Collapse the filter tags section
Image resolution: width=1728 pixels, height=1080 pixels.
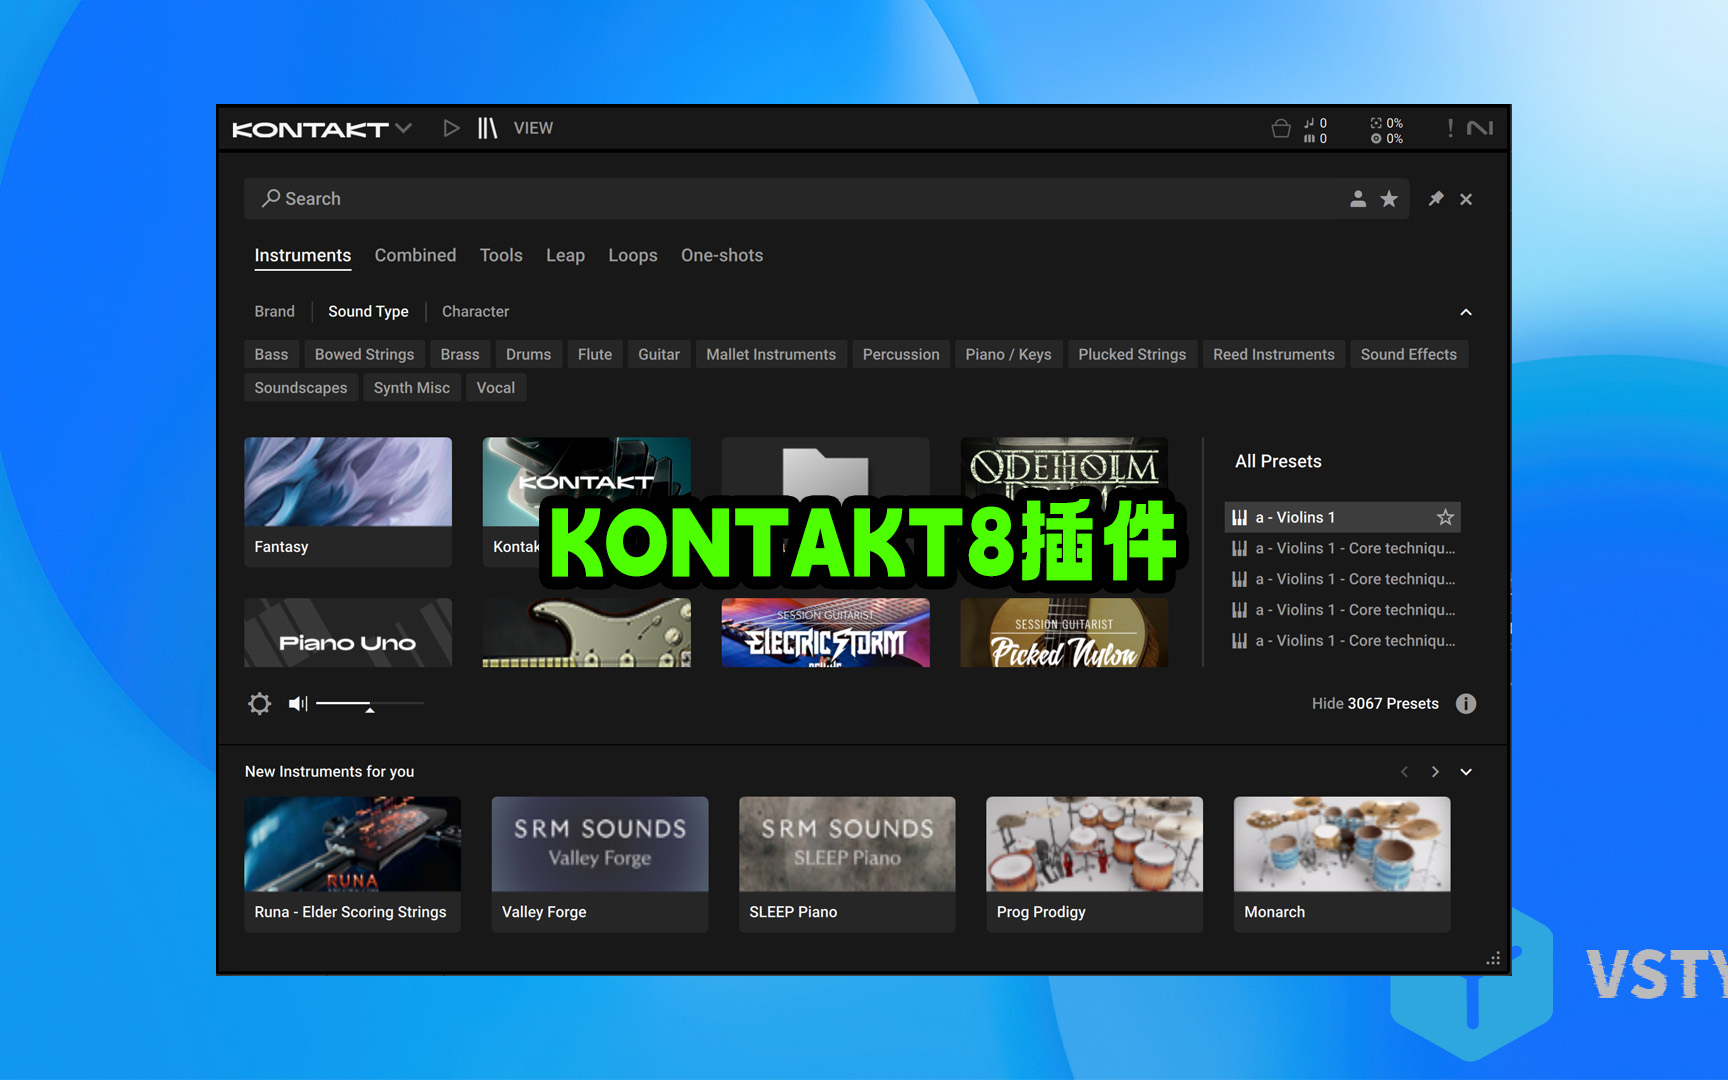click(1465, 312)
